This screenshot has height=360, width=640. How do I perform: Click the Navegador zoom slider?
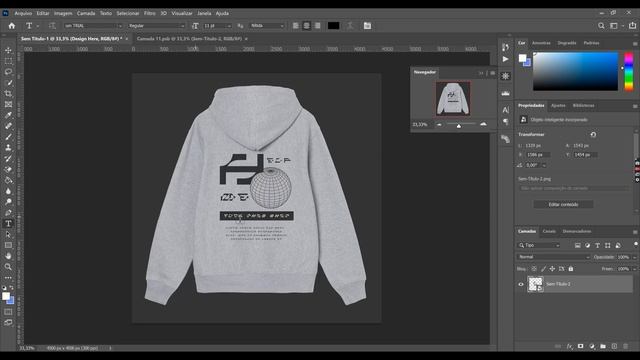(x=461, y=124)
